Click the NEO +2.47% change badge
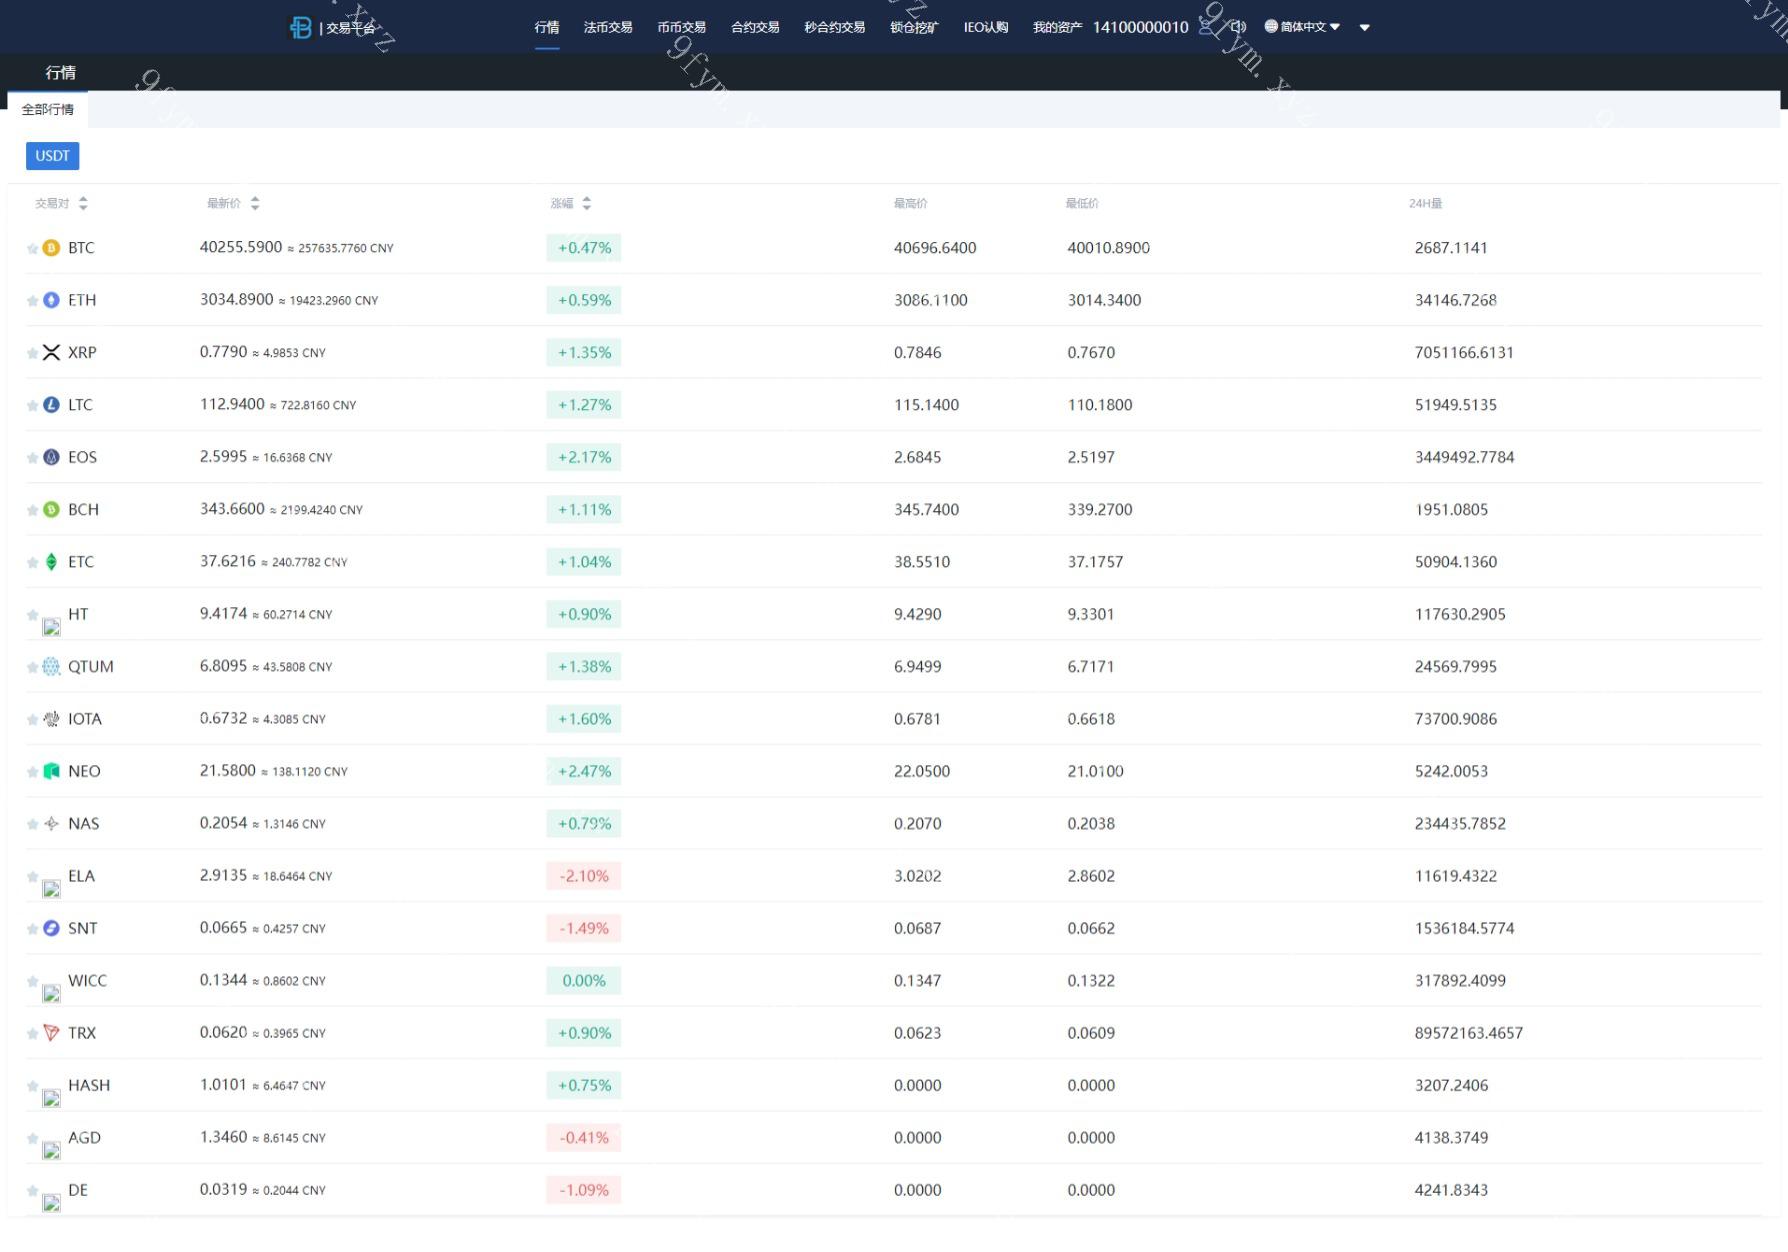The height and width of the screenshot is (1252, 1788). click(x=584, y=771)
